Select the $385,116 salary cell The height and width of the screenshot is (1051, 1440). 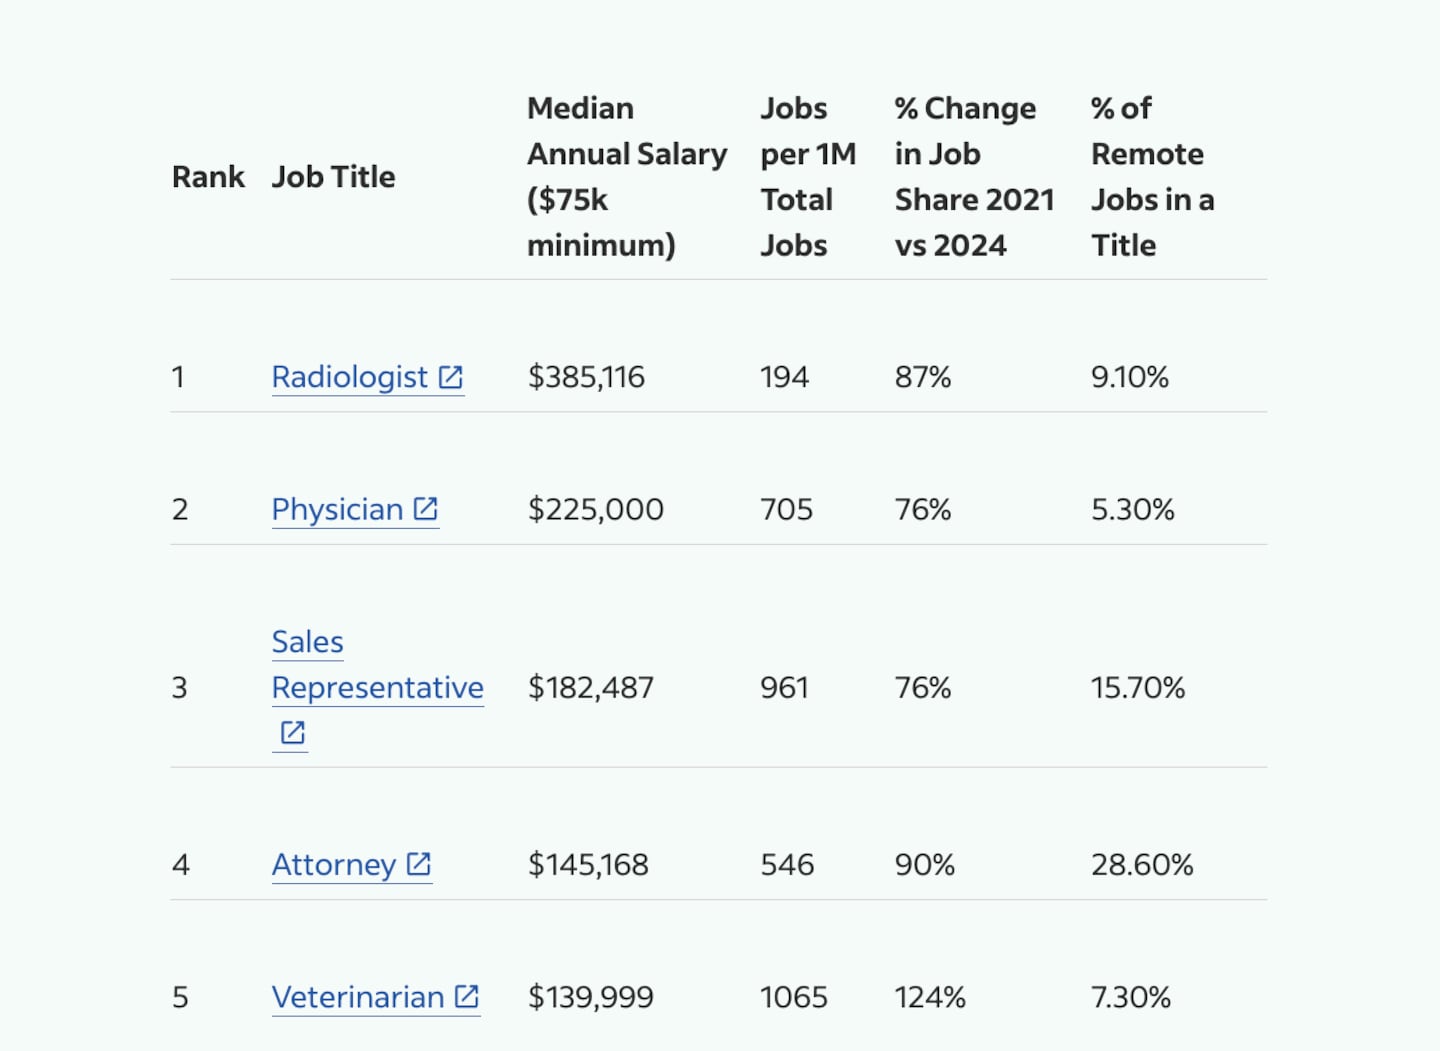pos(586,377)
